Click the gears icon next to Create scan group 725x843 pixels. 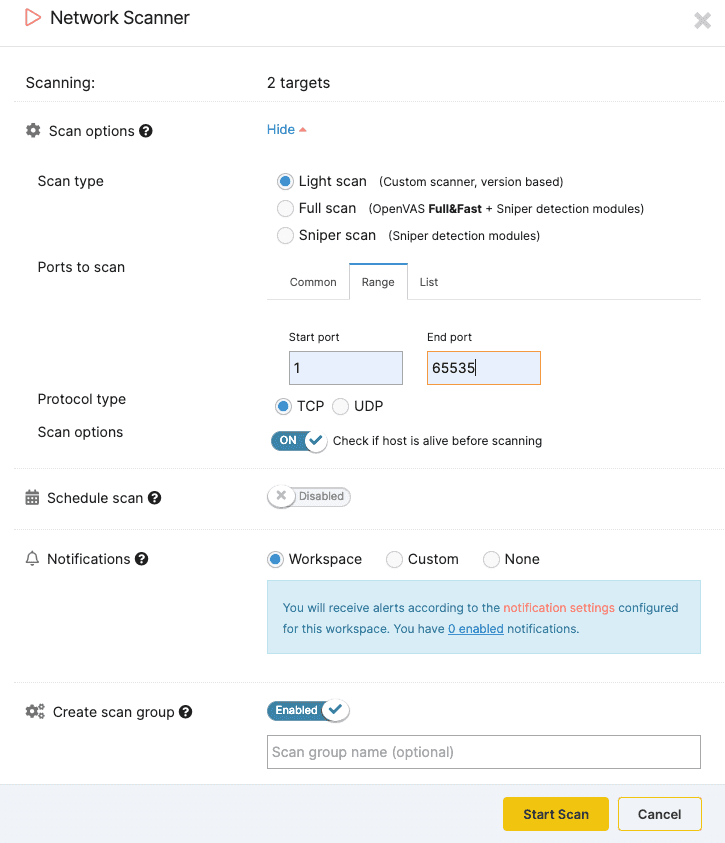[33, 711]
